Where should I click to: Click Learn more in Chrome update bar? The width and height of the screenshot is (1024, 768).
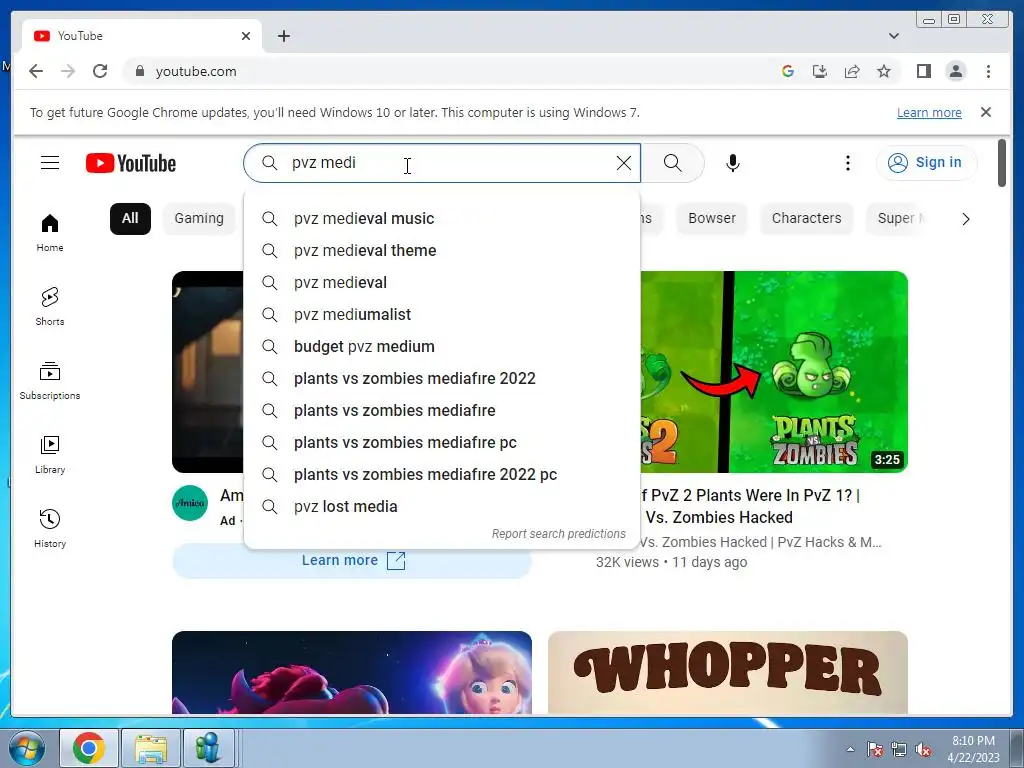(929, 112)
